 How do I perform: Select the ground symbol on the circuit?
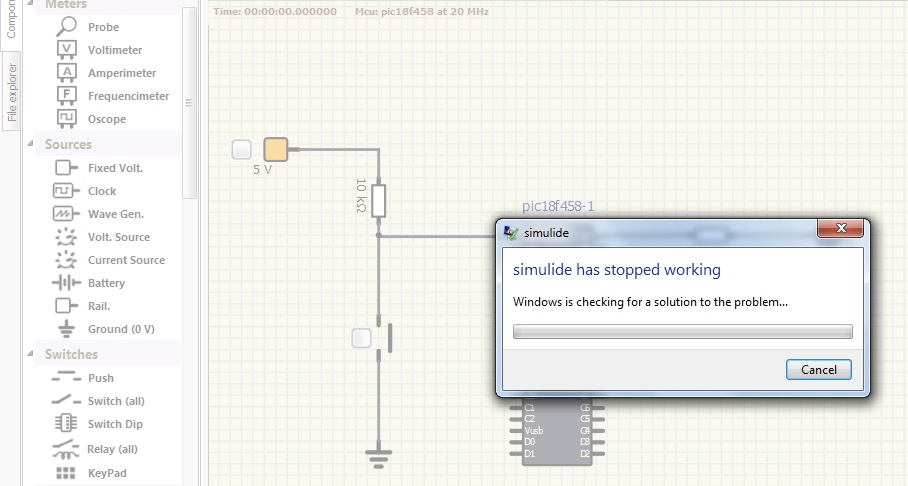coord(378,459)
